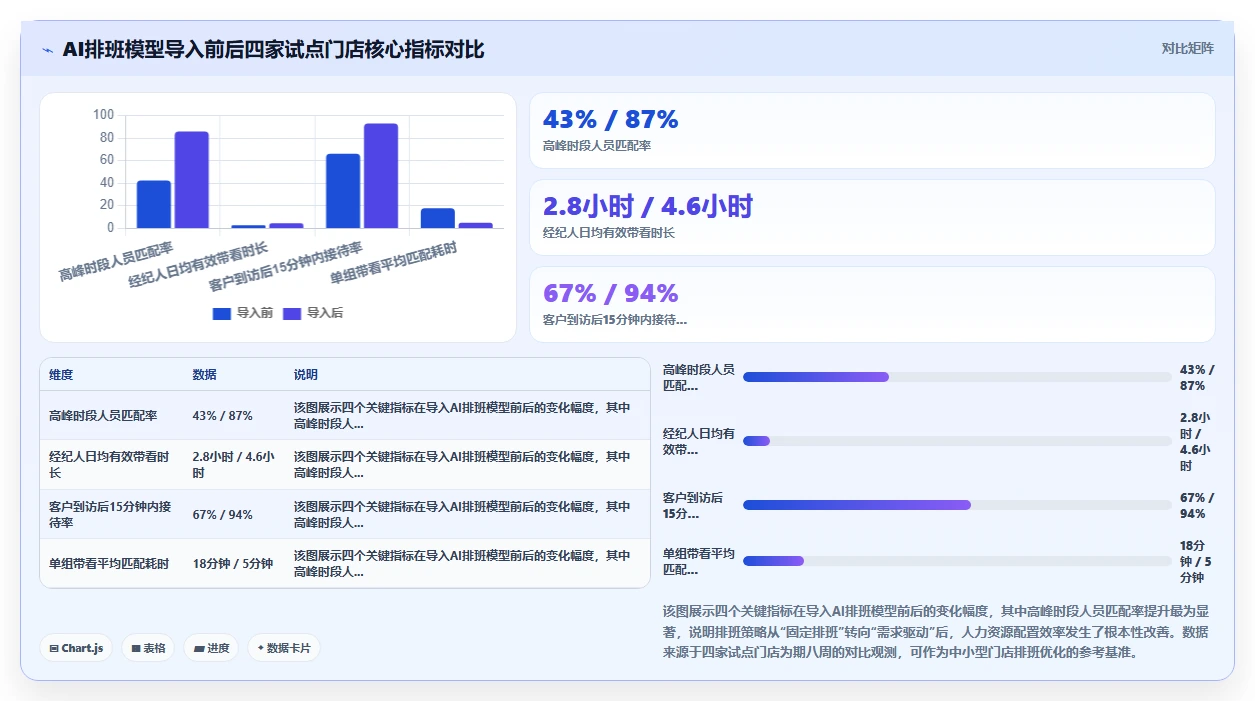The height and width of the screenshot is (701, 1255).
Task: Click the progress bar for 客户到访后15分
Action: tap(957, 505)
